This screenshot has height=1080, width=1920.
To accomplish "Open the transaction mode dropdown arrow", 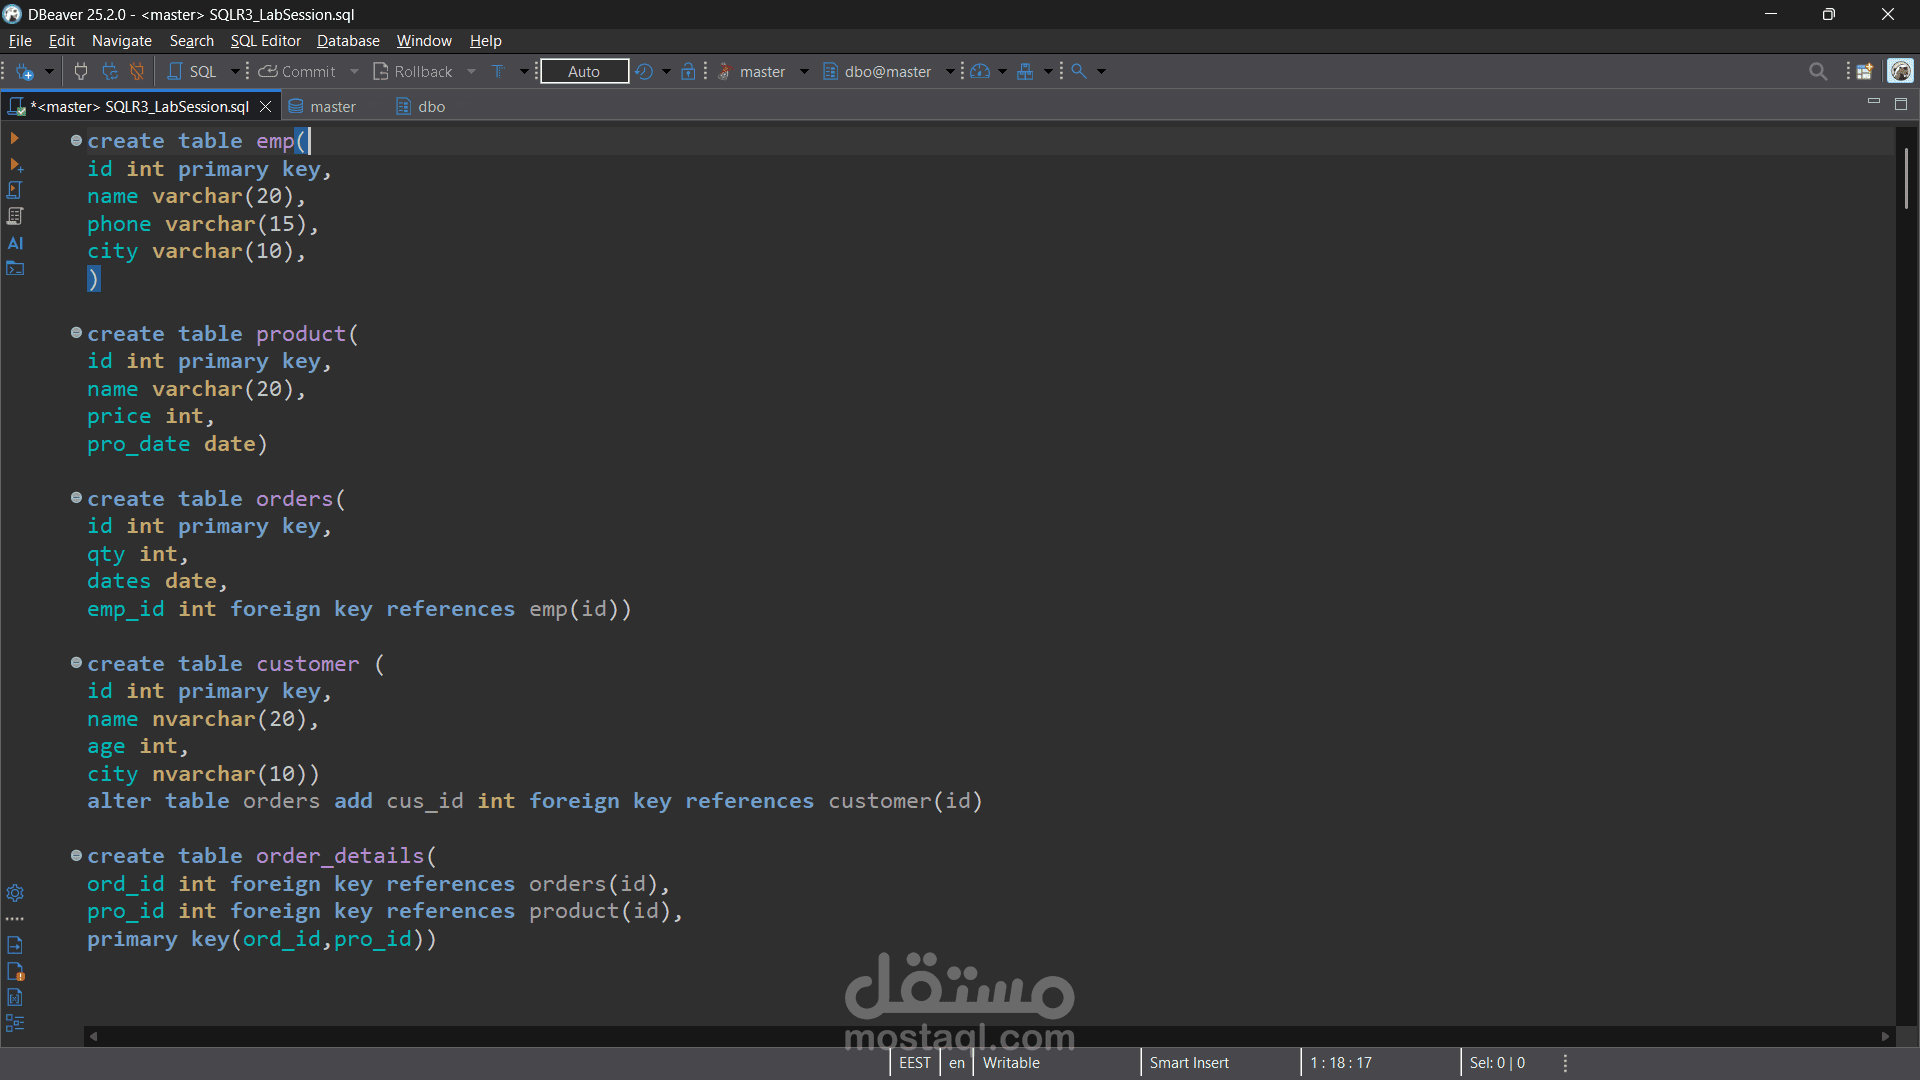I will tap(523, 72).
